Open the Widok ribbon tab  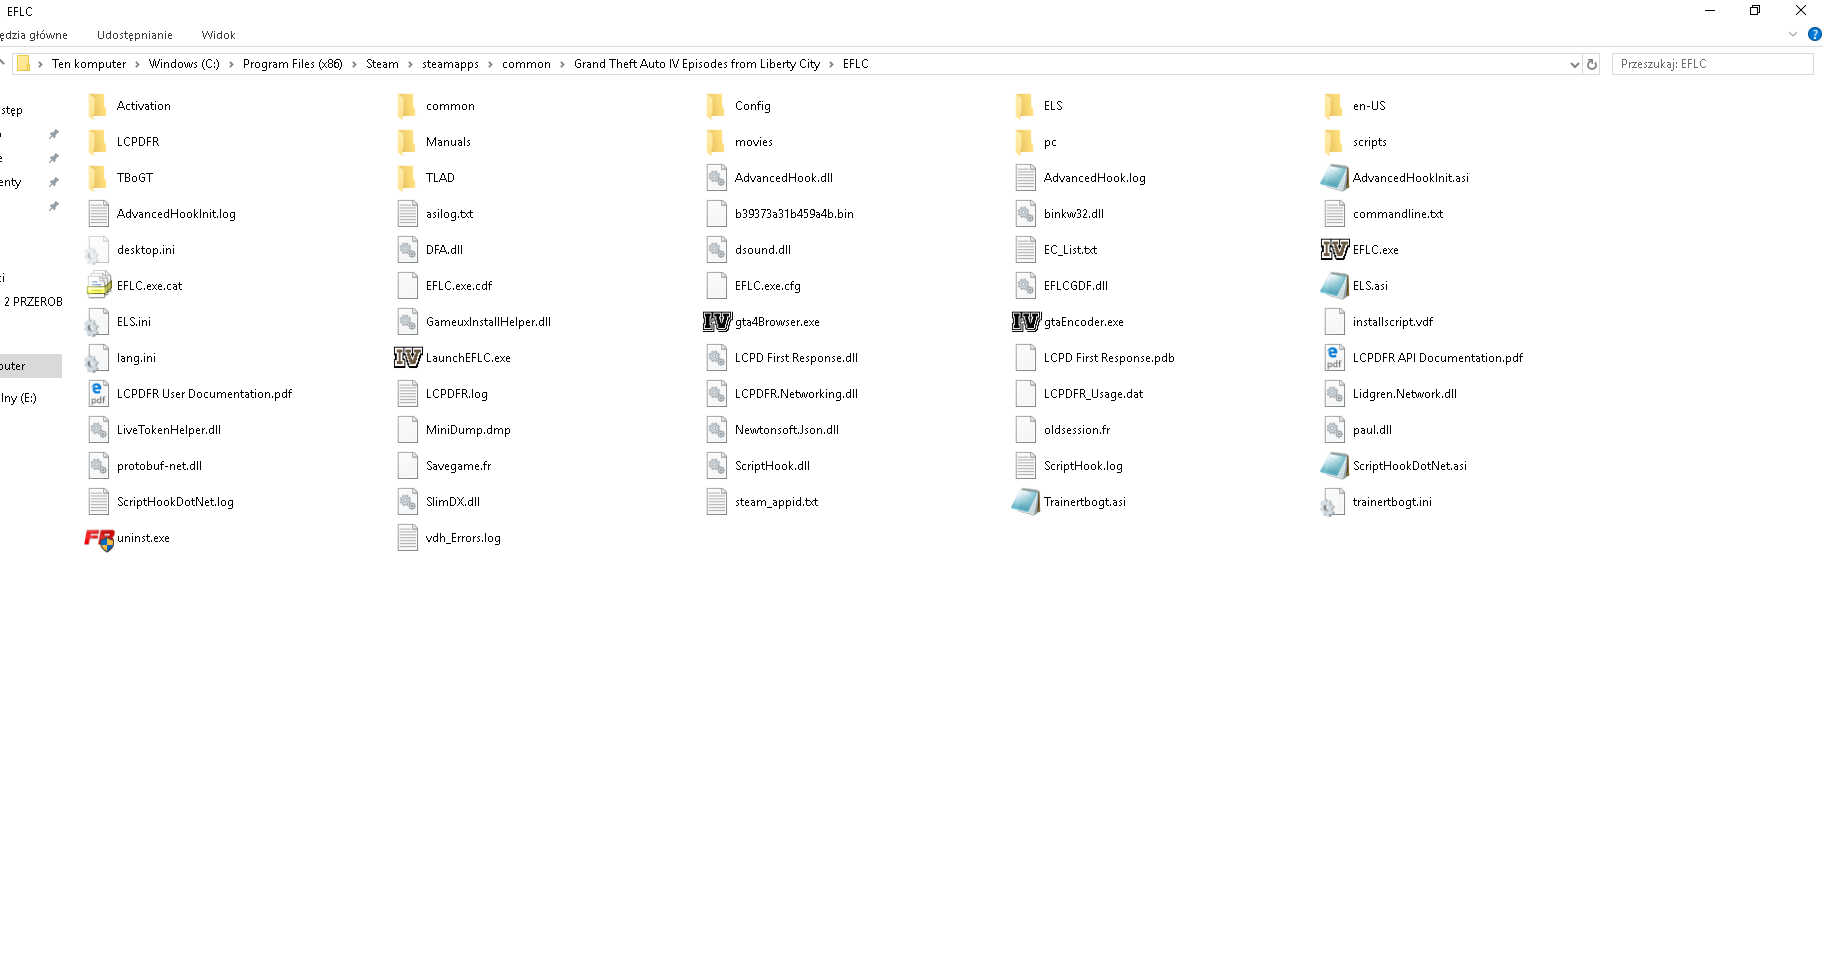point(218,35)
